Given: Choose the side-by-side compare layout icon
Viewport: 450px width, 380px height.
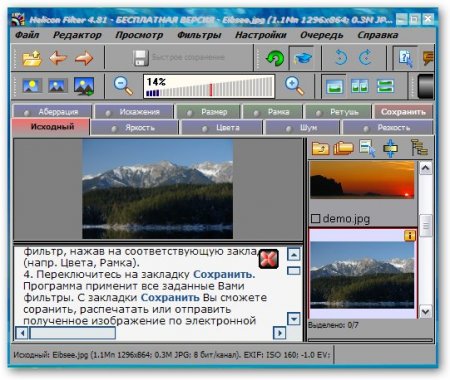Looking at the screenshot, I should point(360,86).
